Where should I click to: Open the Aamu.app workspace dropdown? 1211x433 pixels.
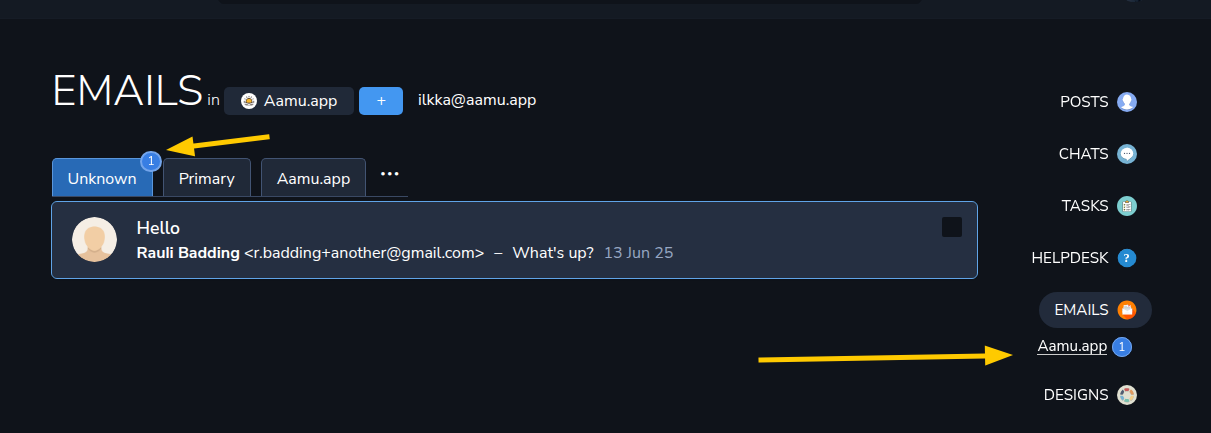click(289, 101)
